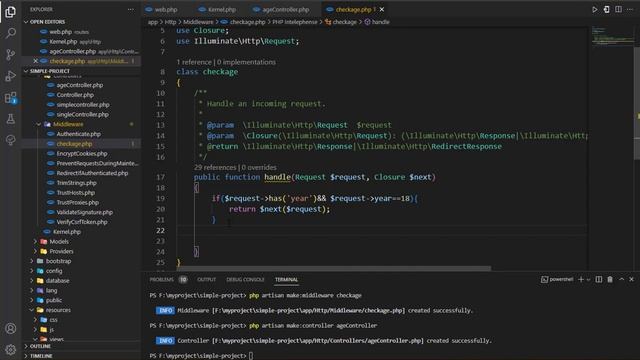
Task: Open the terminal launch profile dropdown
Action: tap(588, 280)
